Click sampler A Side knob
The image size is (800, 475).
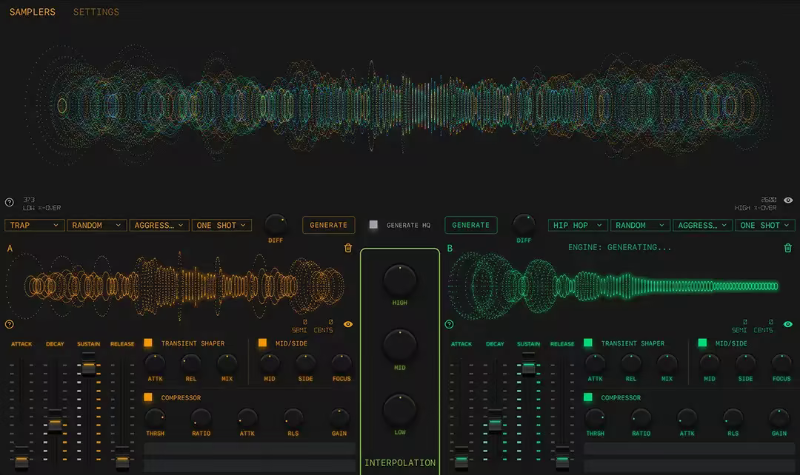pyautogui.click(x=305, y=363)
